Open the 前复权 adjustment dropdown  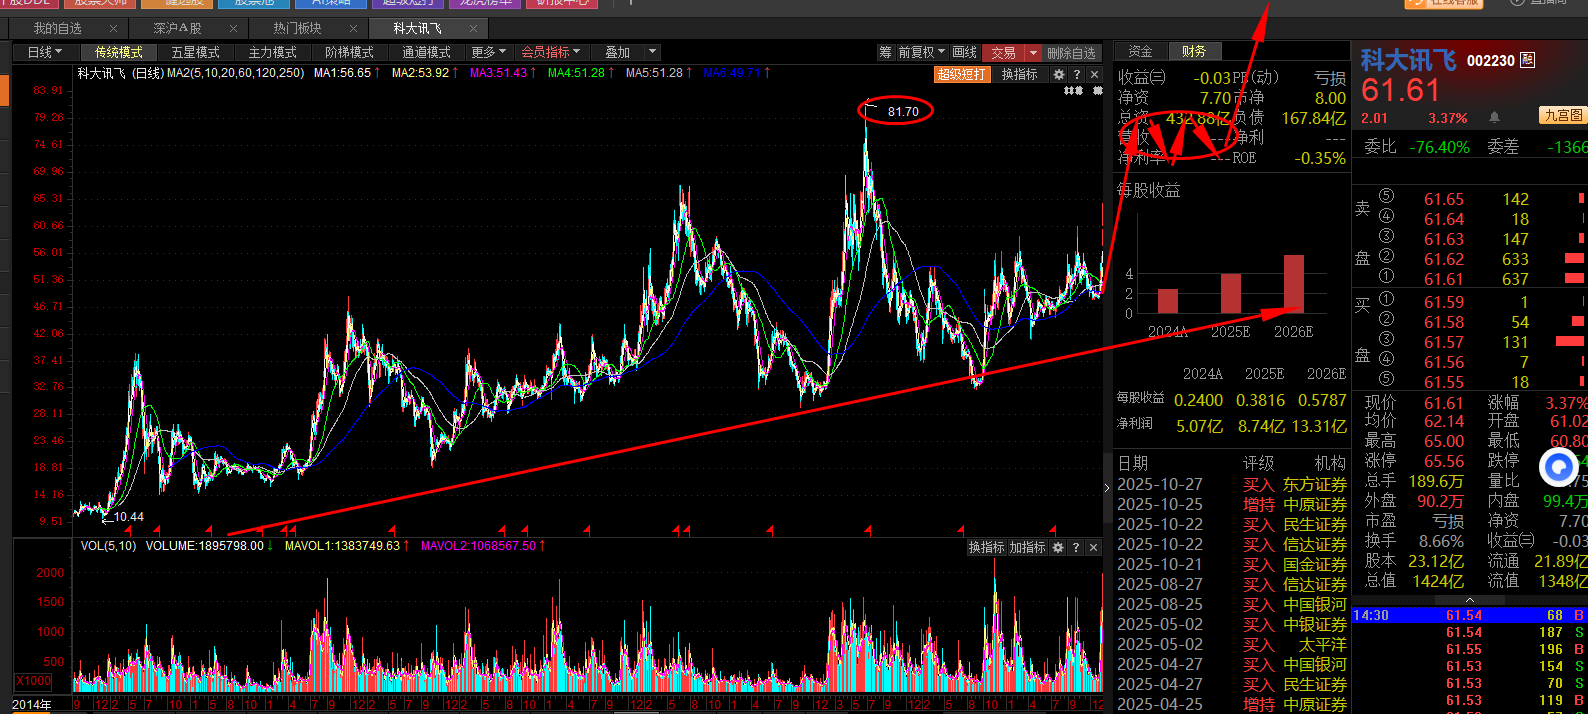pos(921,52)
